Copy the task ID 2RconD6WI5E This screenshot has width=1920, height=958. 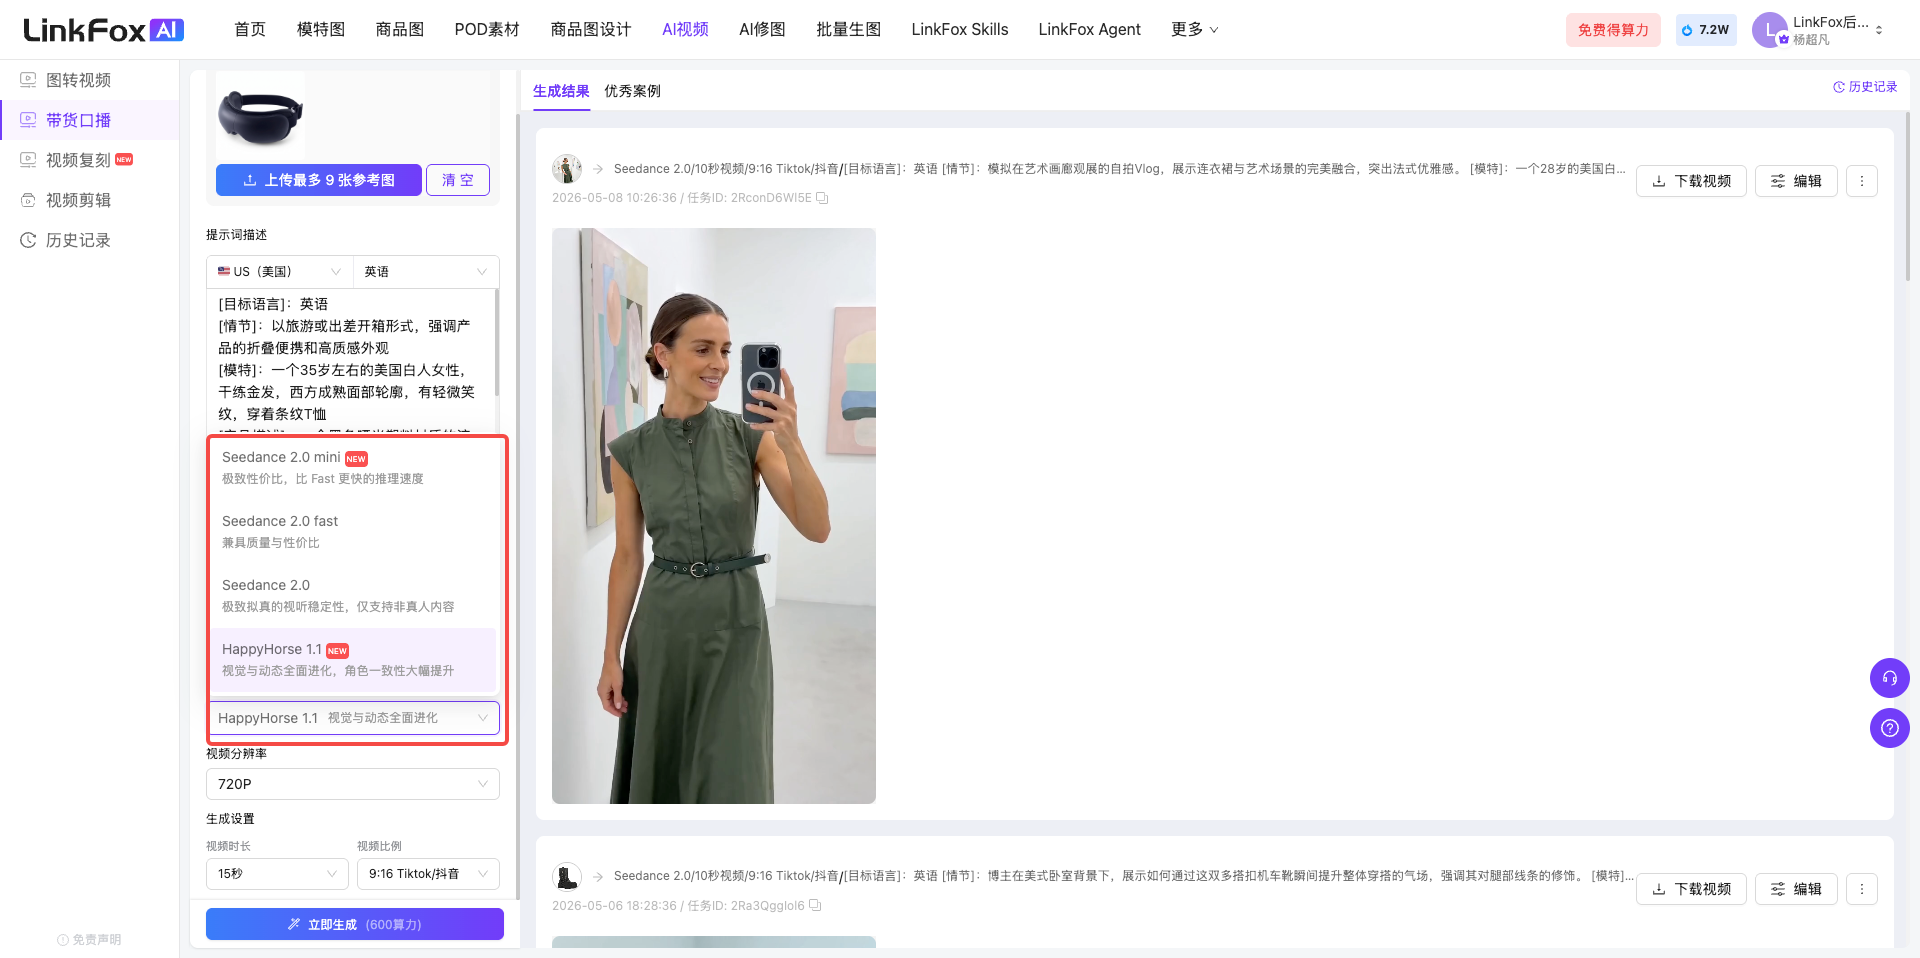822,198
